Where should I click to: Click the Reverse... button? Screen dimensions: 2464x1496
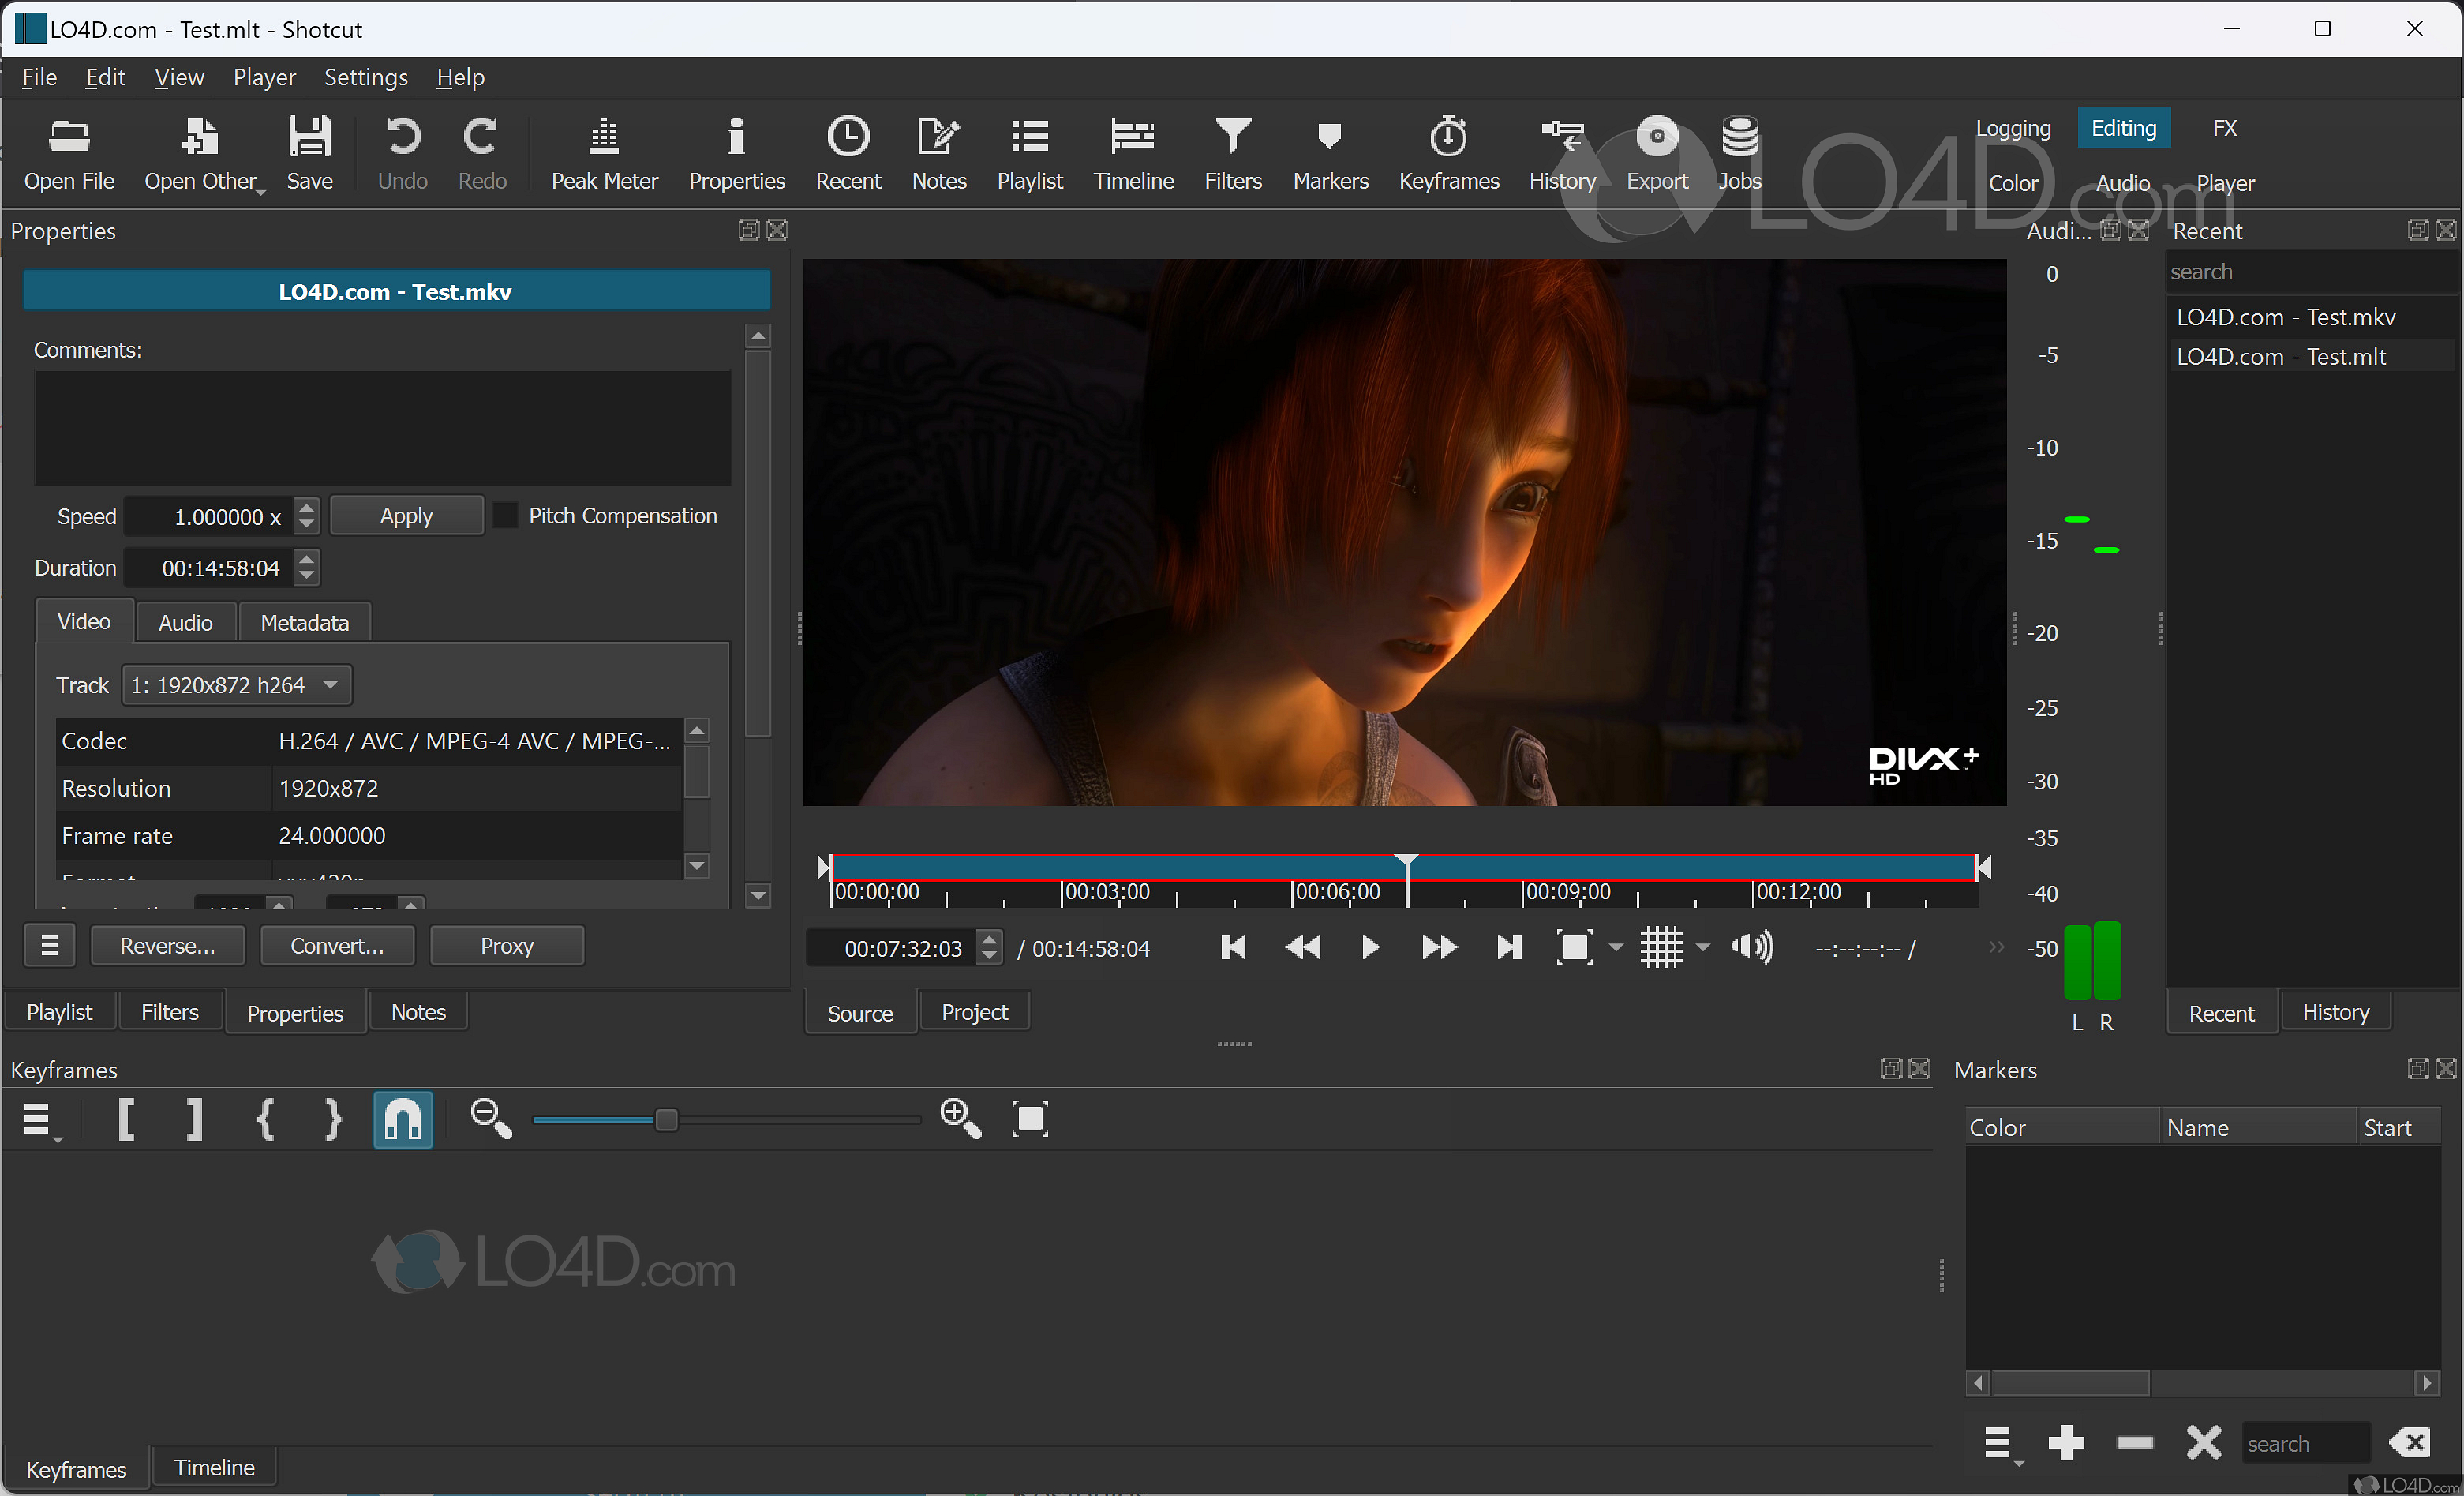point(167,946)
